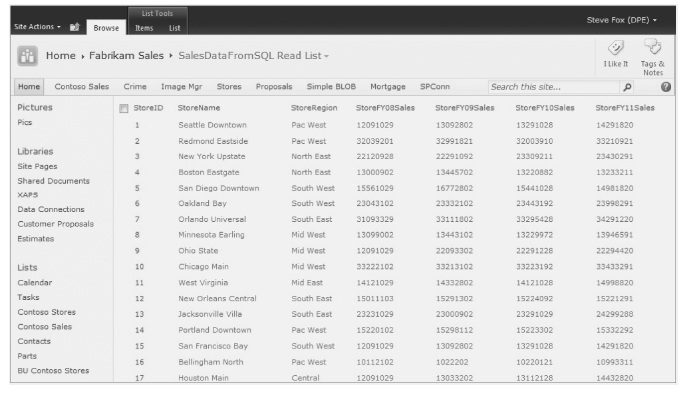This screenshot has height=393, width=684.
Task: Open the Mortgage navigation item
Action: (388, 86)
